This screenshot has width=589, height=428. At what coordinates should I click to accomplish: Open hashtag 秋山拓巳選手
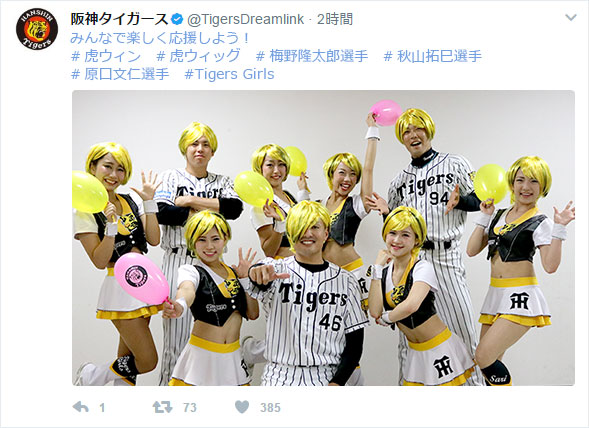click(x=432, y=56)
